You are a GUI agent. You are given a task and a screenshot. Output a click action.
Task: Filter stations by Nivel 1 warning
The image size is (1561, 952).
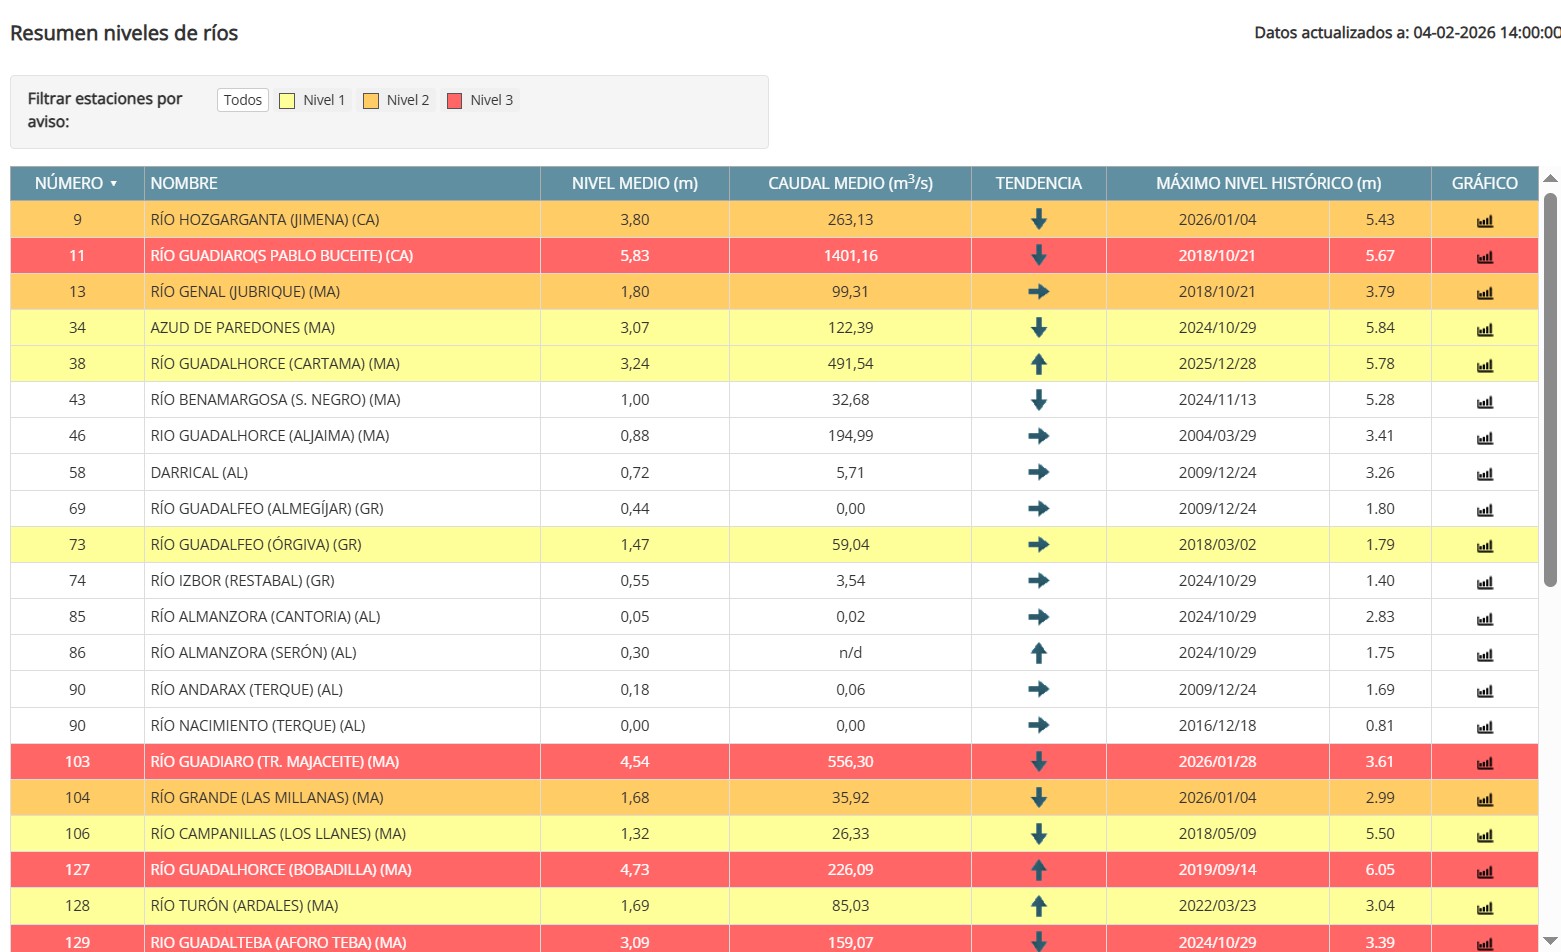click(x=313, y=100)
